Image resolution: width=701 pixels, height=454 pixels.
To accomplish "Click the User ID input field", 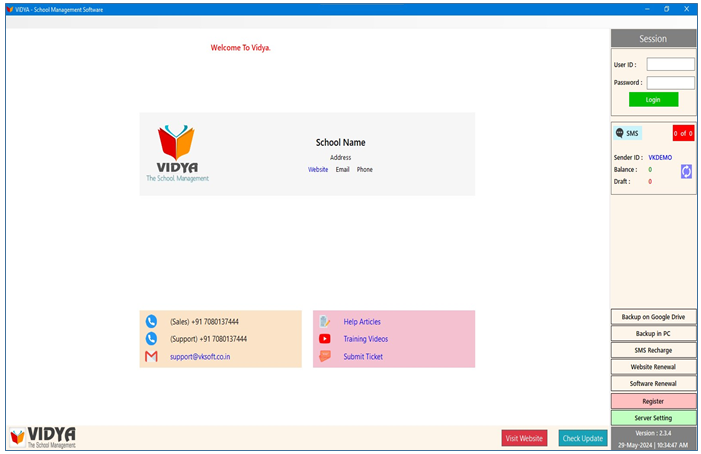I will click(670, 64).
